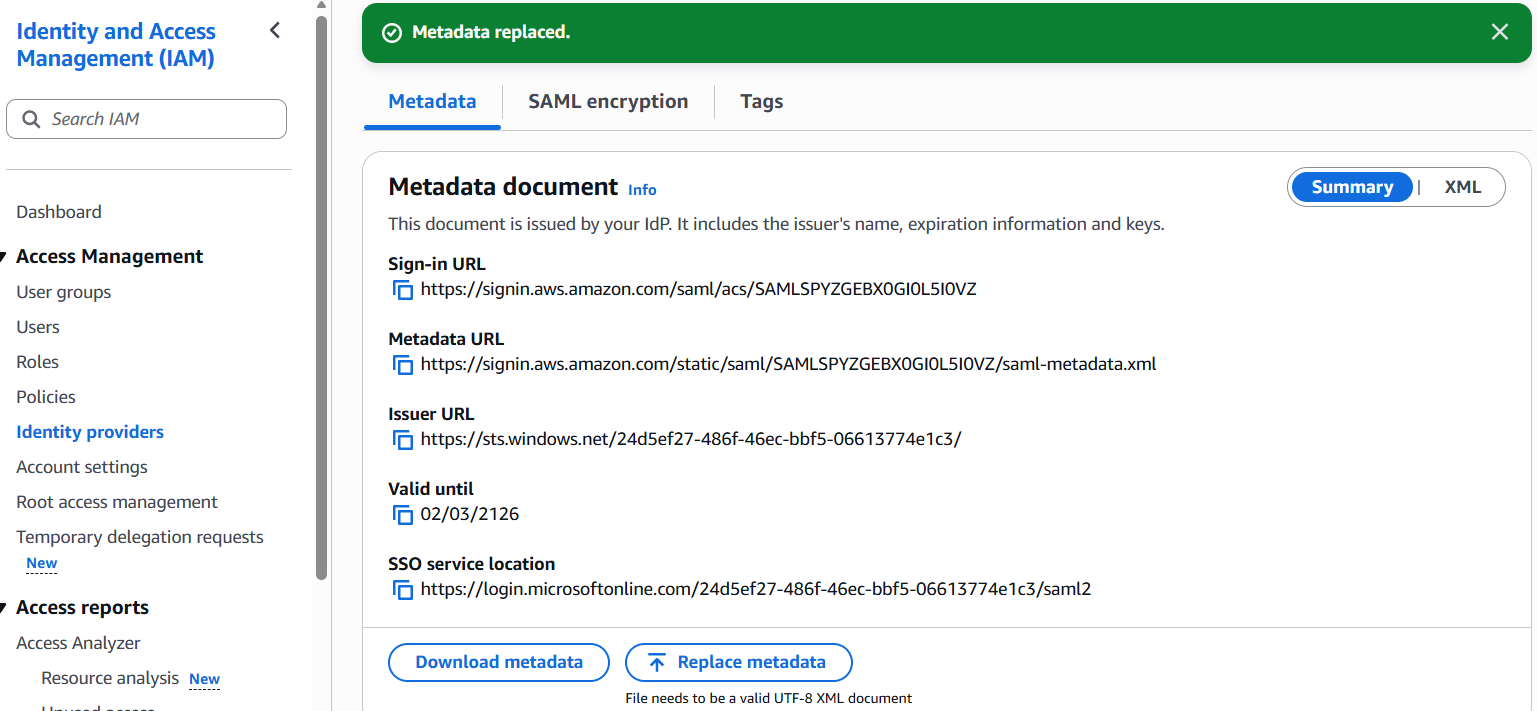Switch metadata view to Summary
This screenshot has width=1537, height=711.
point(1351,187)
